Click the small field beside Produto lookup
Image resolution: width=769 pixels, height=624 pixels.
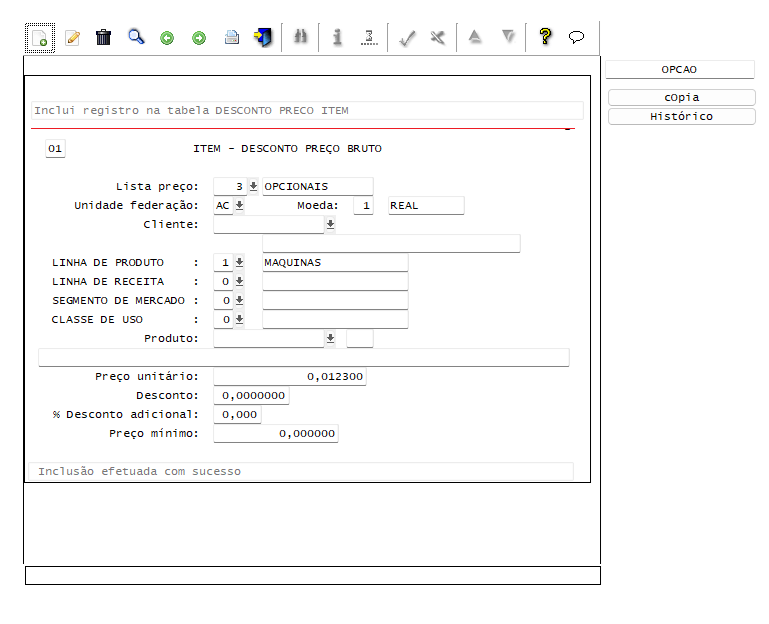[360, 338]
